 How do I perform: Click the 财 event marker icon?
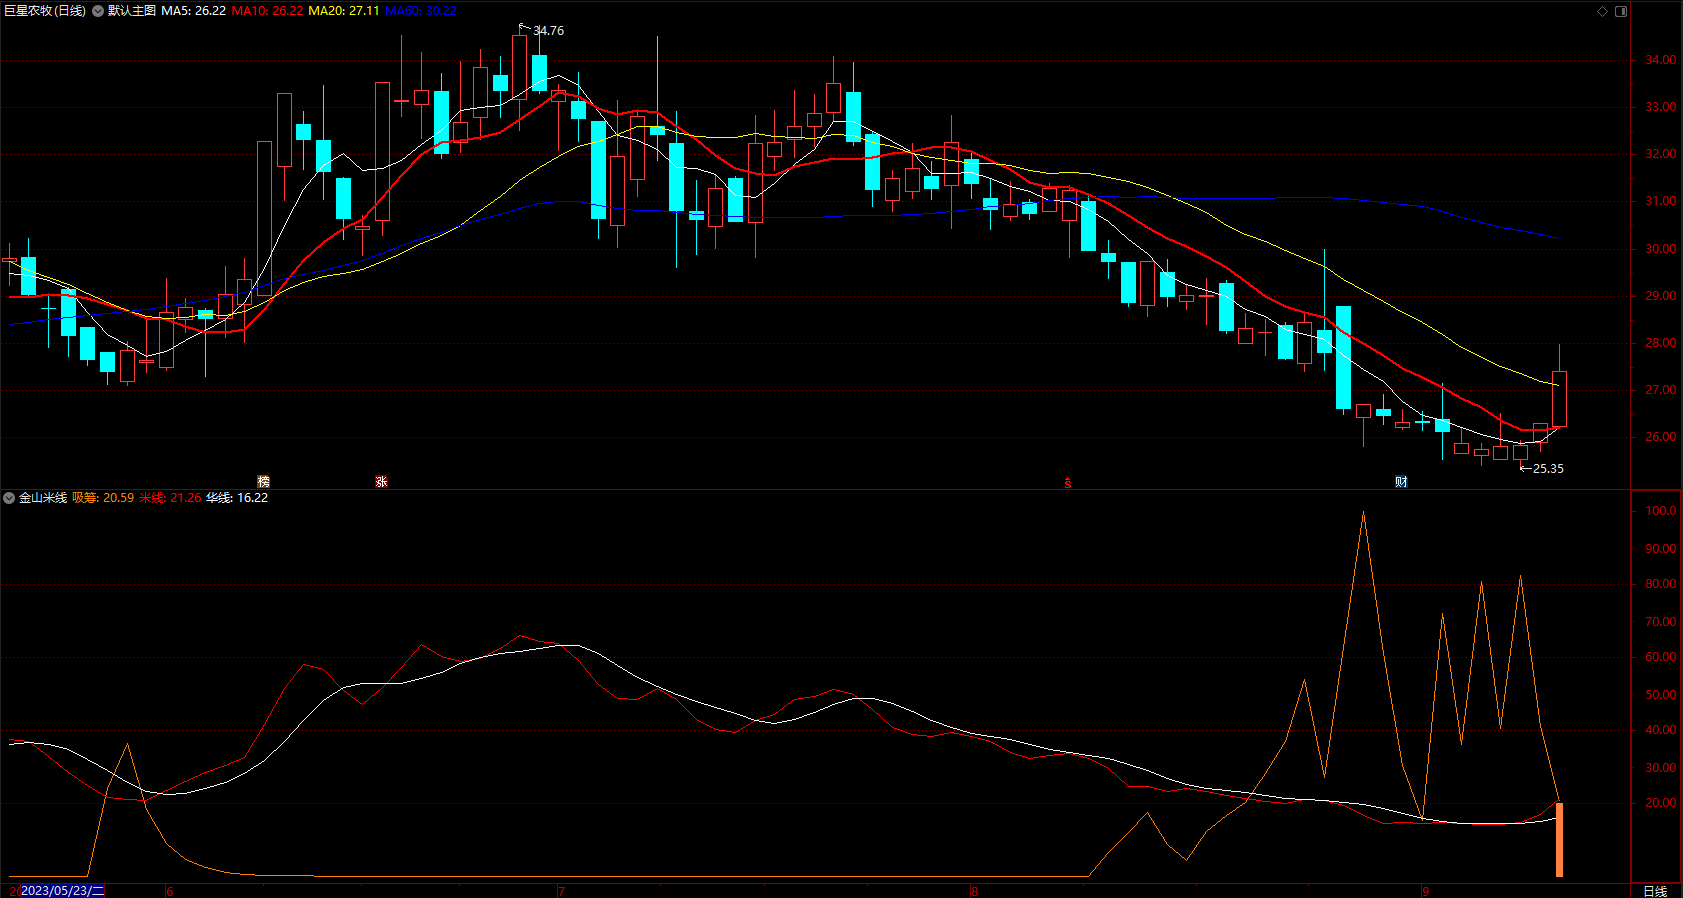[1401, 481]
